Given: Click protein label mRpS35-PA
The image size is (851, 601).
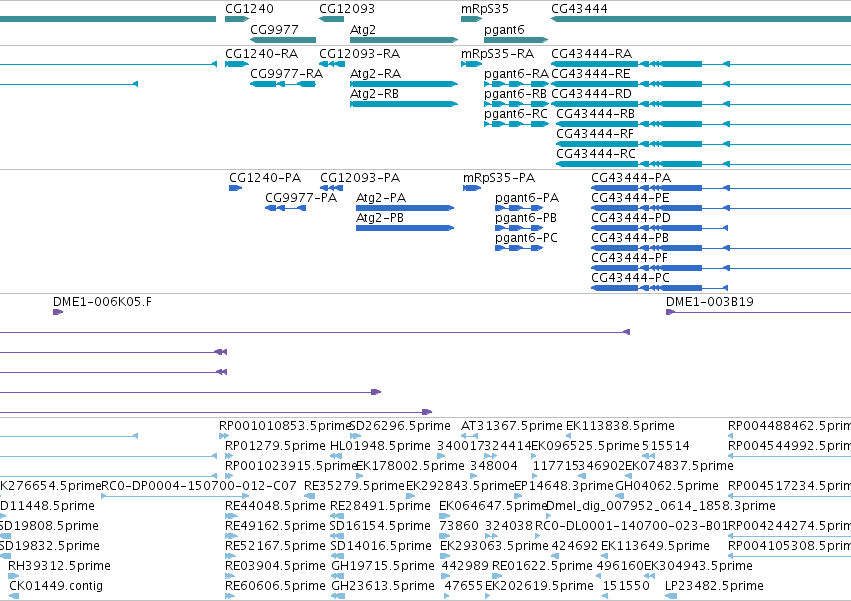Looking at the screenshot, I should [499, 178].
